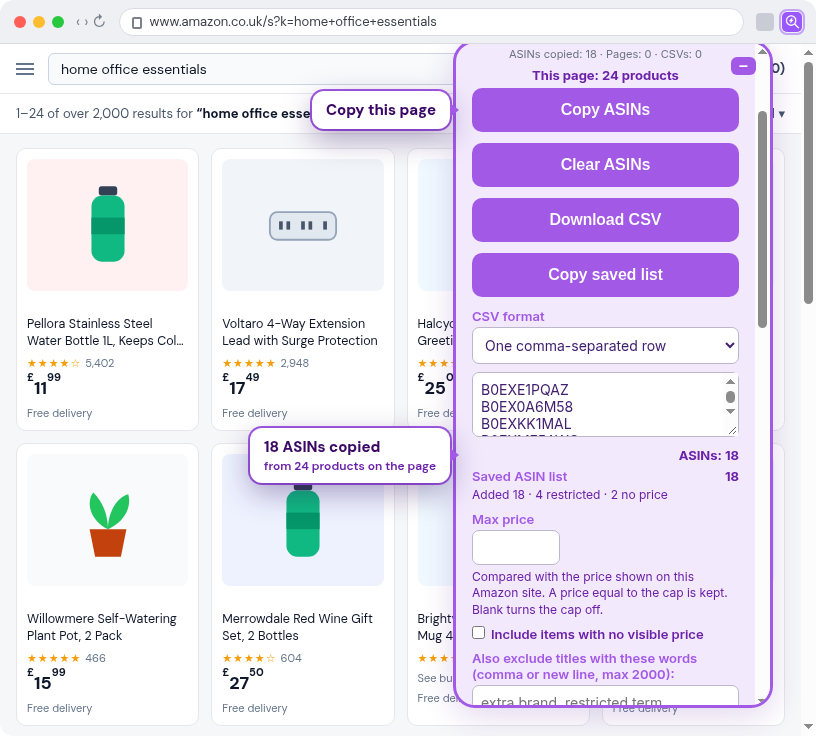Click Voltaro star rating

(x=249, y=363)
